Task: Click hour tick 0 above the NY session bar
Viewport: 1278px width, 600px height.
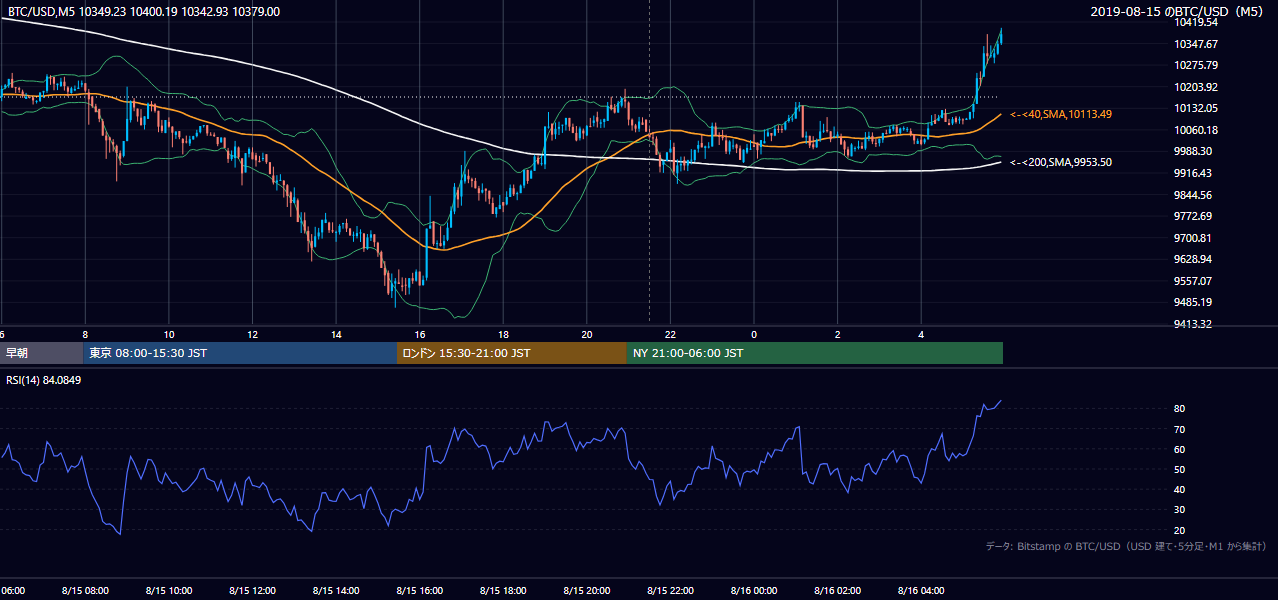Action: (754, 334)
